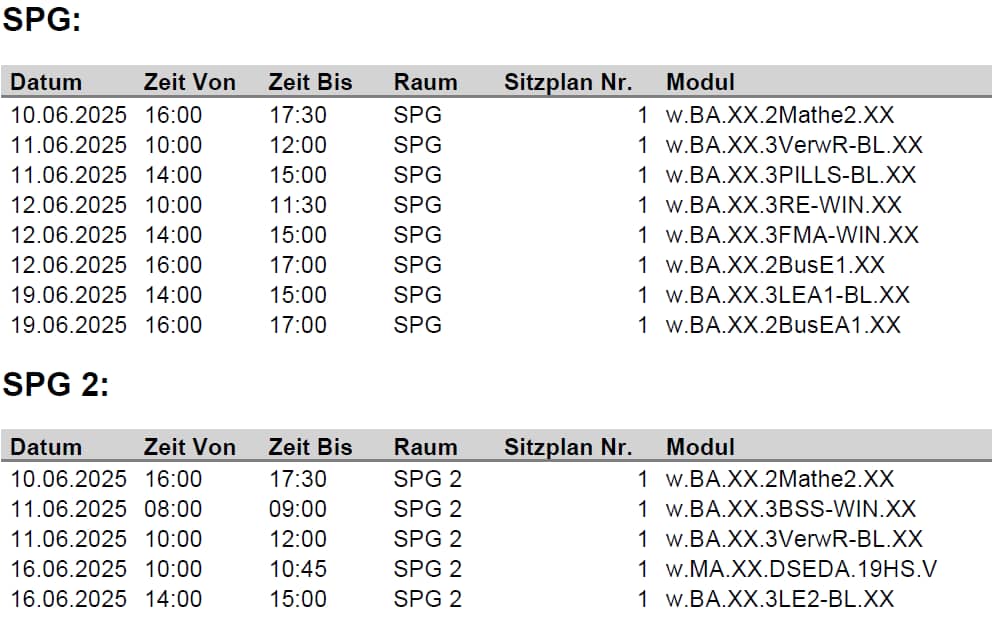Click the SPG section heading
This screenshot has height=618, width=993.
42,20
